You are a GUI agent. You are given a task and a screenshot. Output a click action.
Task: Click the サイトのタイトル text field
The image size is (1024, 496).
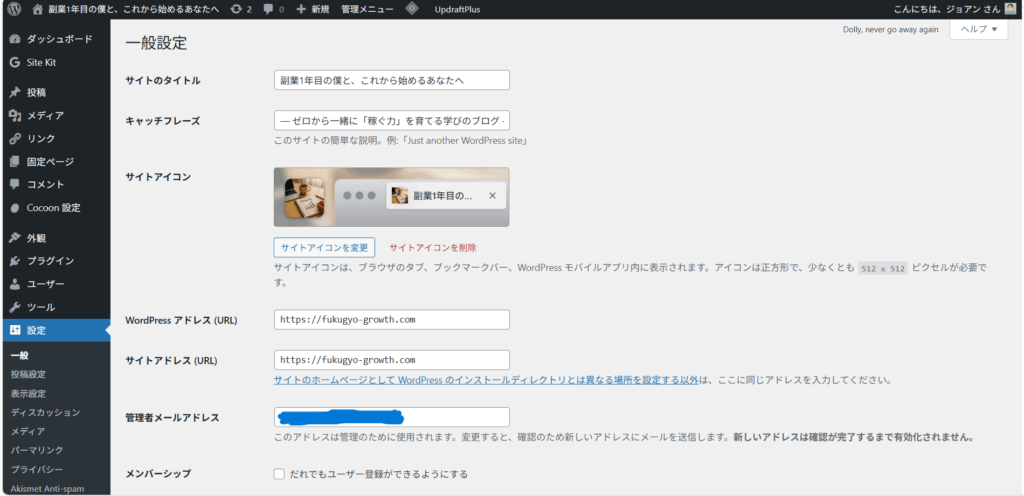pos(391,80)
